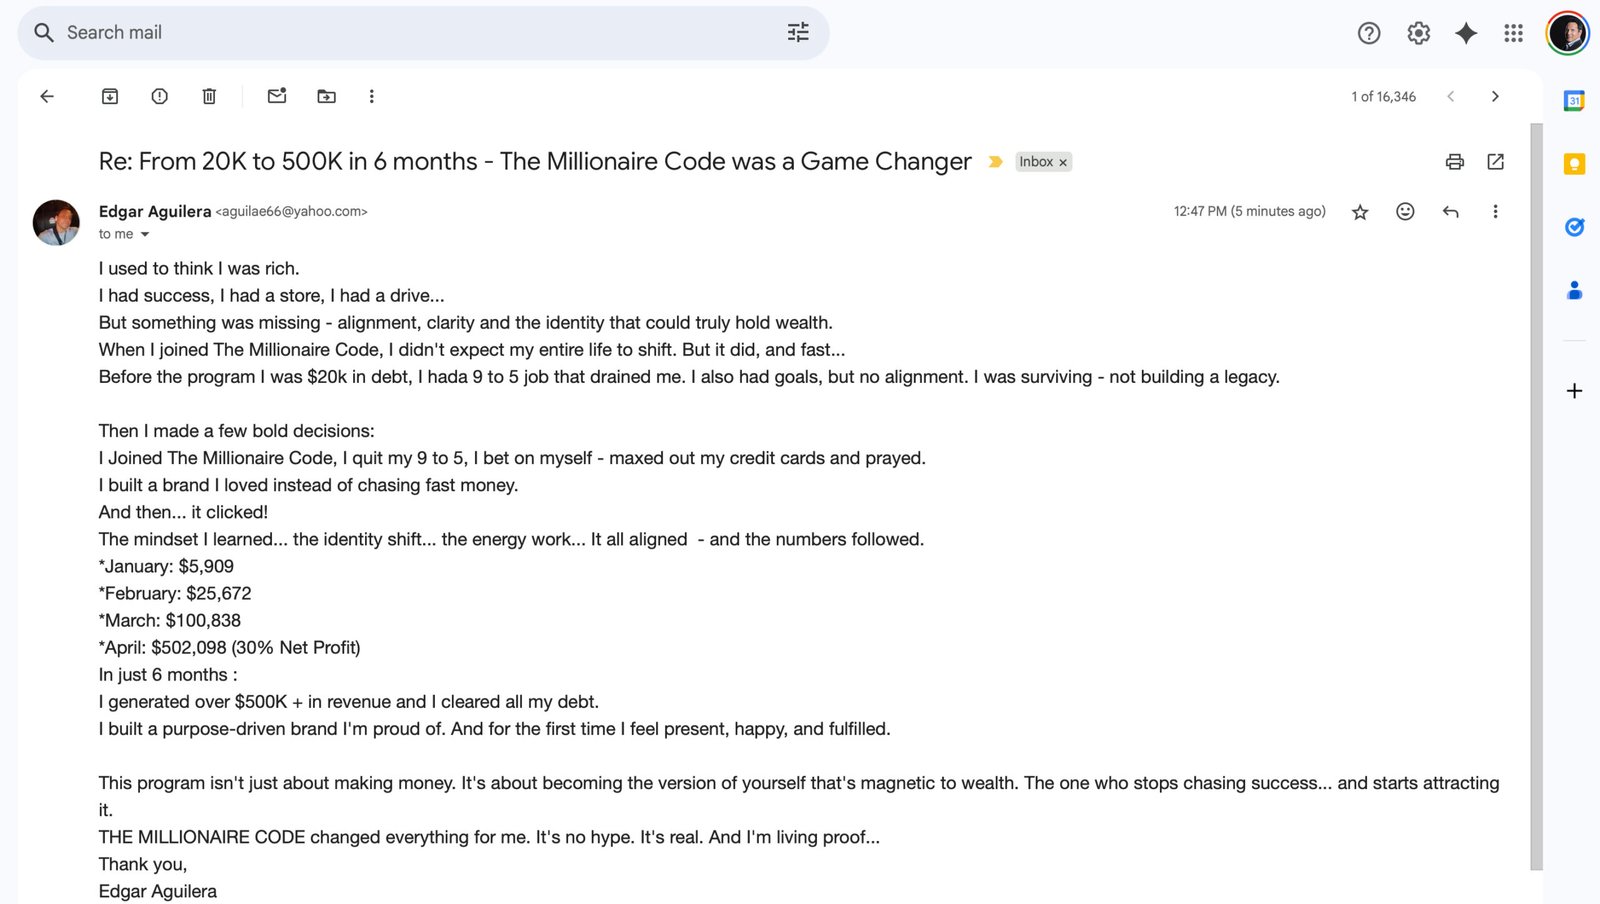Open more toolbar actions menu
This screenshot has width=1600, height=904.
(371, 96)
